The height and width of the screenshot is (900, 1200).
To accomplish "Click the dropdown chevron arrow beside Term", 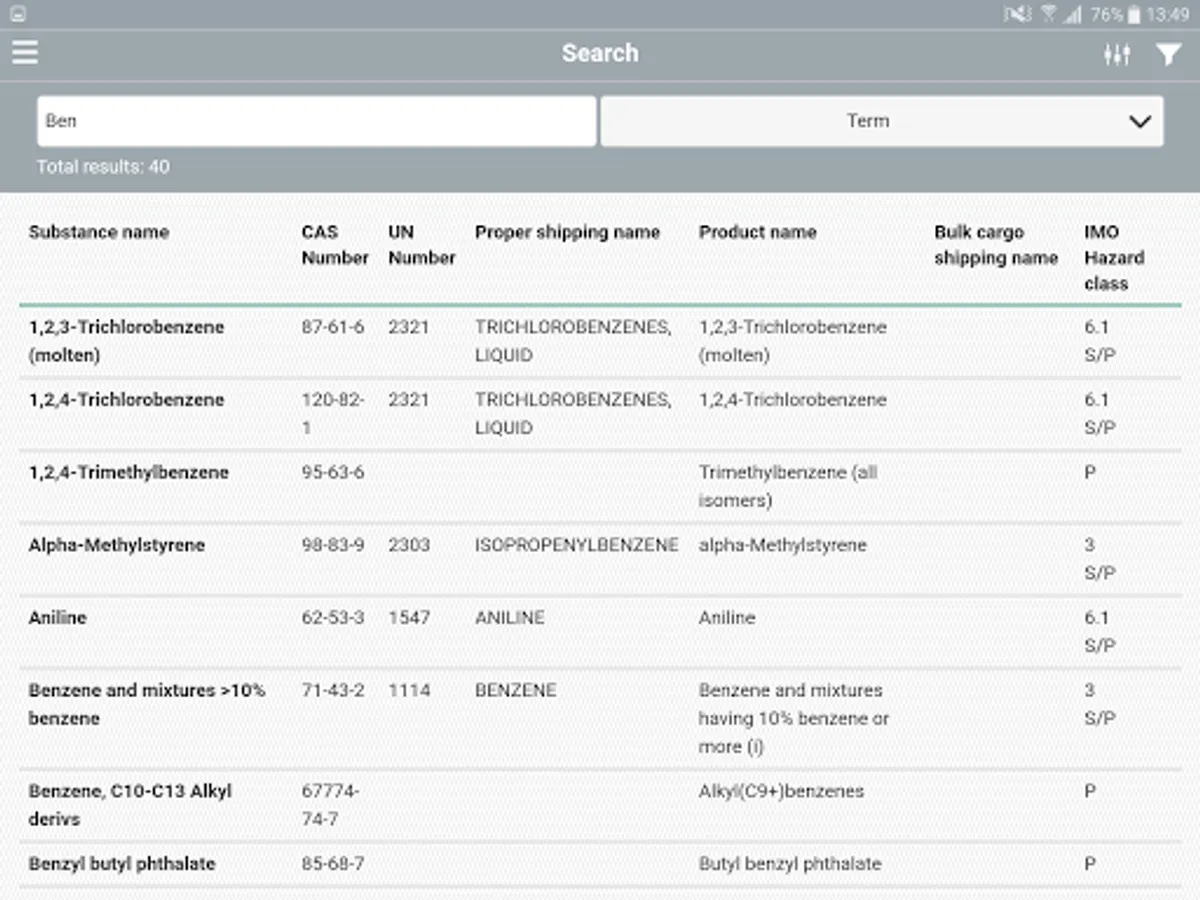I will (x=1139, y=122).
